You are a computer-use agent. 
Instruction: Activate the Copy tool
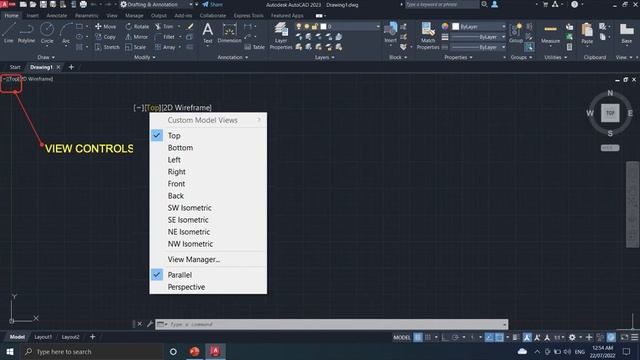click(105, 37)
